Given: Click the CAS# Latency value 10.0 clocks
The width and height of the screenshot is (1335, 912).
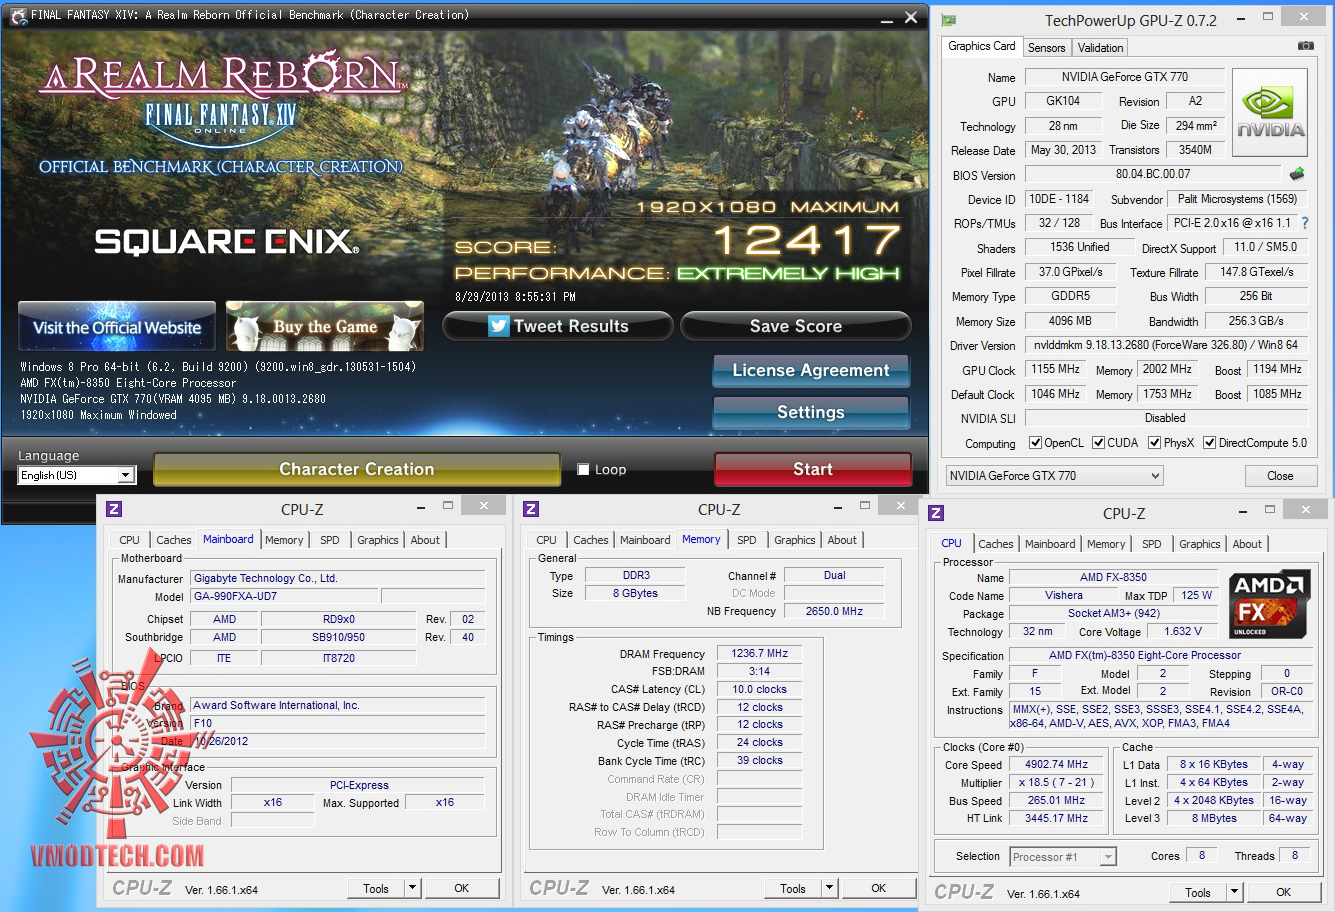Looking at the screenshot, I should click(759, 689).
